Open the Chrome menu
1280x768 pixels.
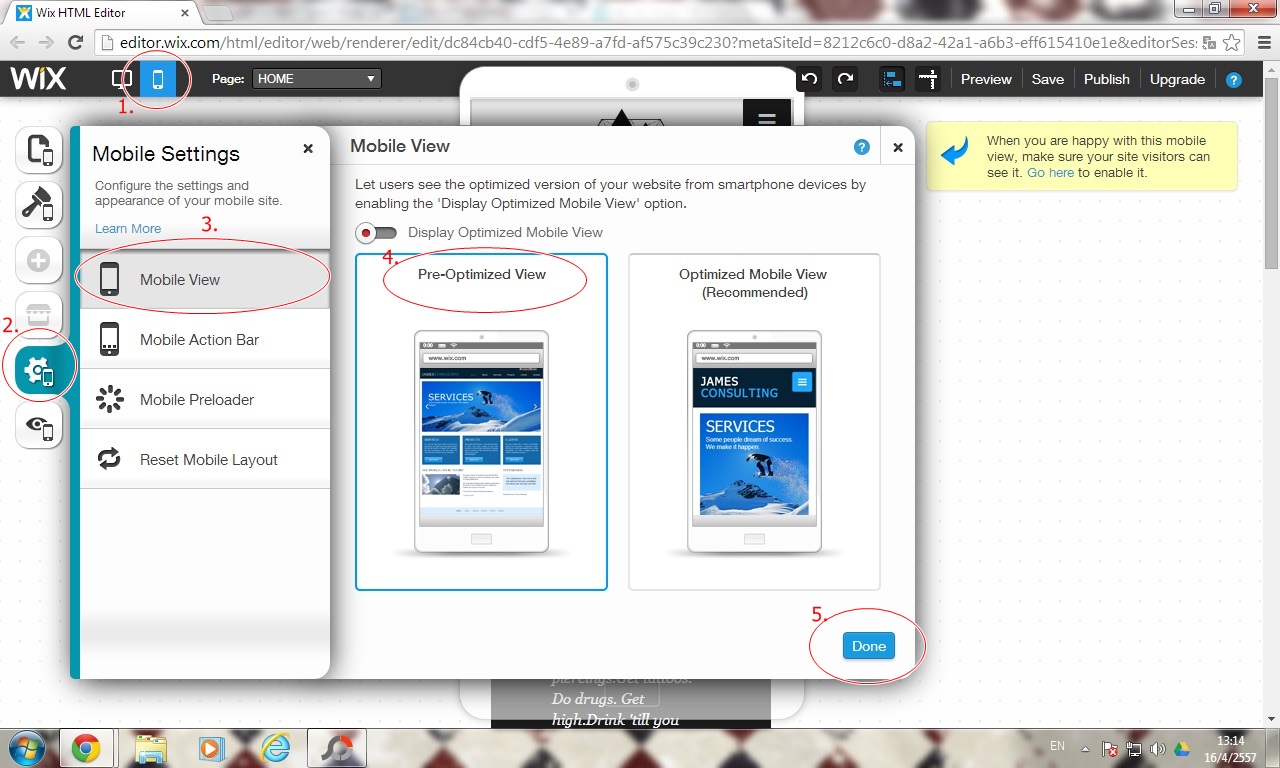point(1262,43)
